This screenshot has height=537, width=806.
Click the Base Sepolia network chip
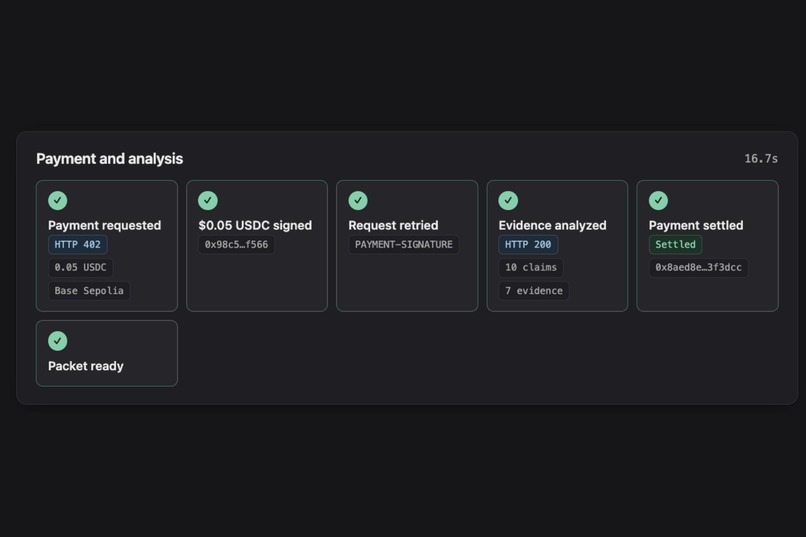click(x=89, y=291)
